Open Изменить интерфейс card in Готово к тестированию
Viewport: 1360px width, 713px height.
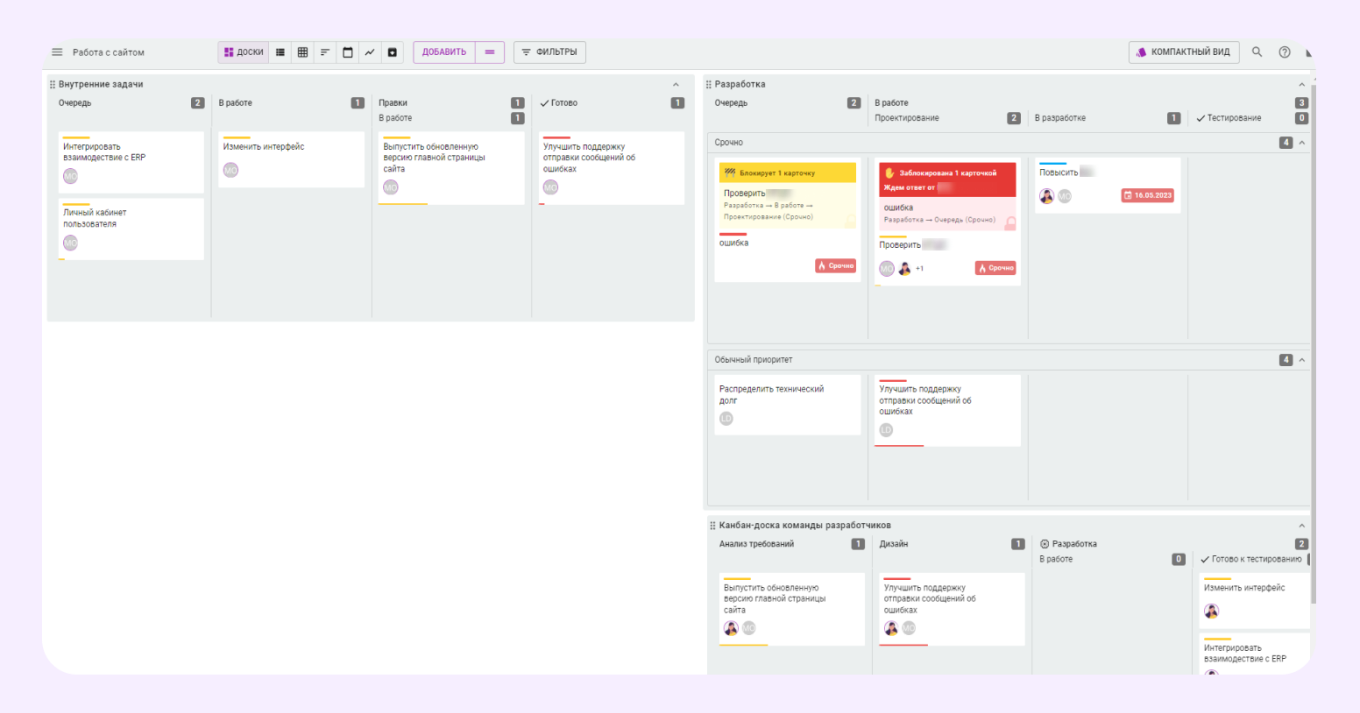pos(1255,600)
